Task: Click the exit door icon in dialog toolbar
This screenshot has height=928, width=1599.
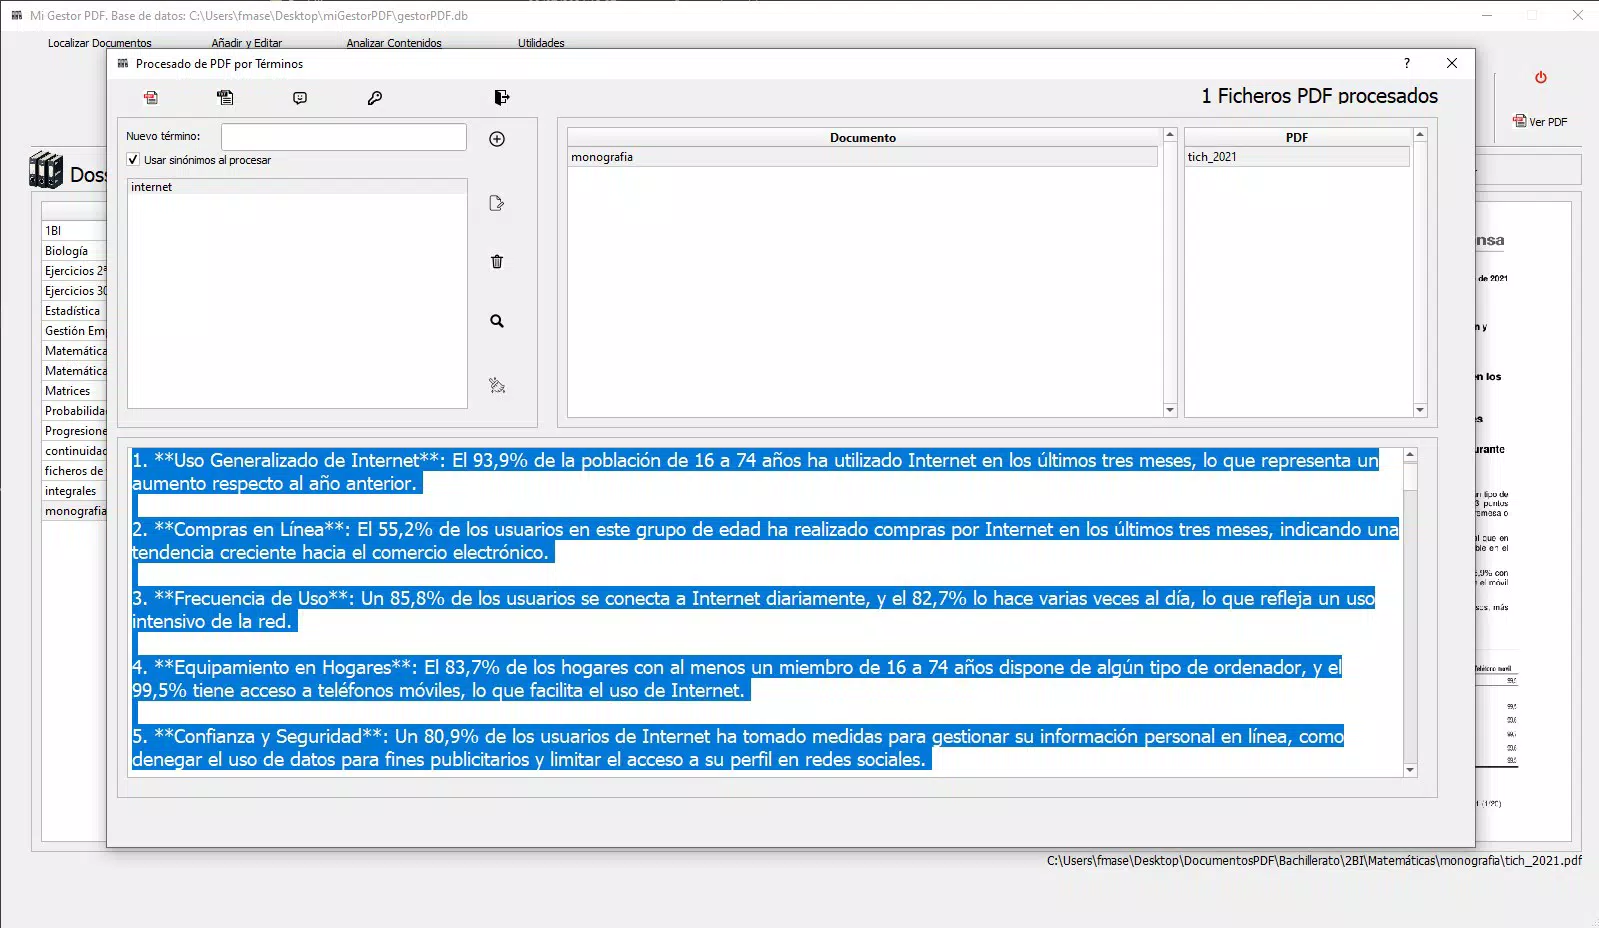Action: pyautogui.click(x=502, y=97)
